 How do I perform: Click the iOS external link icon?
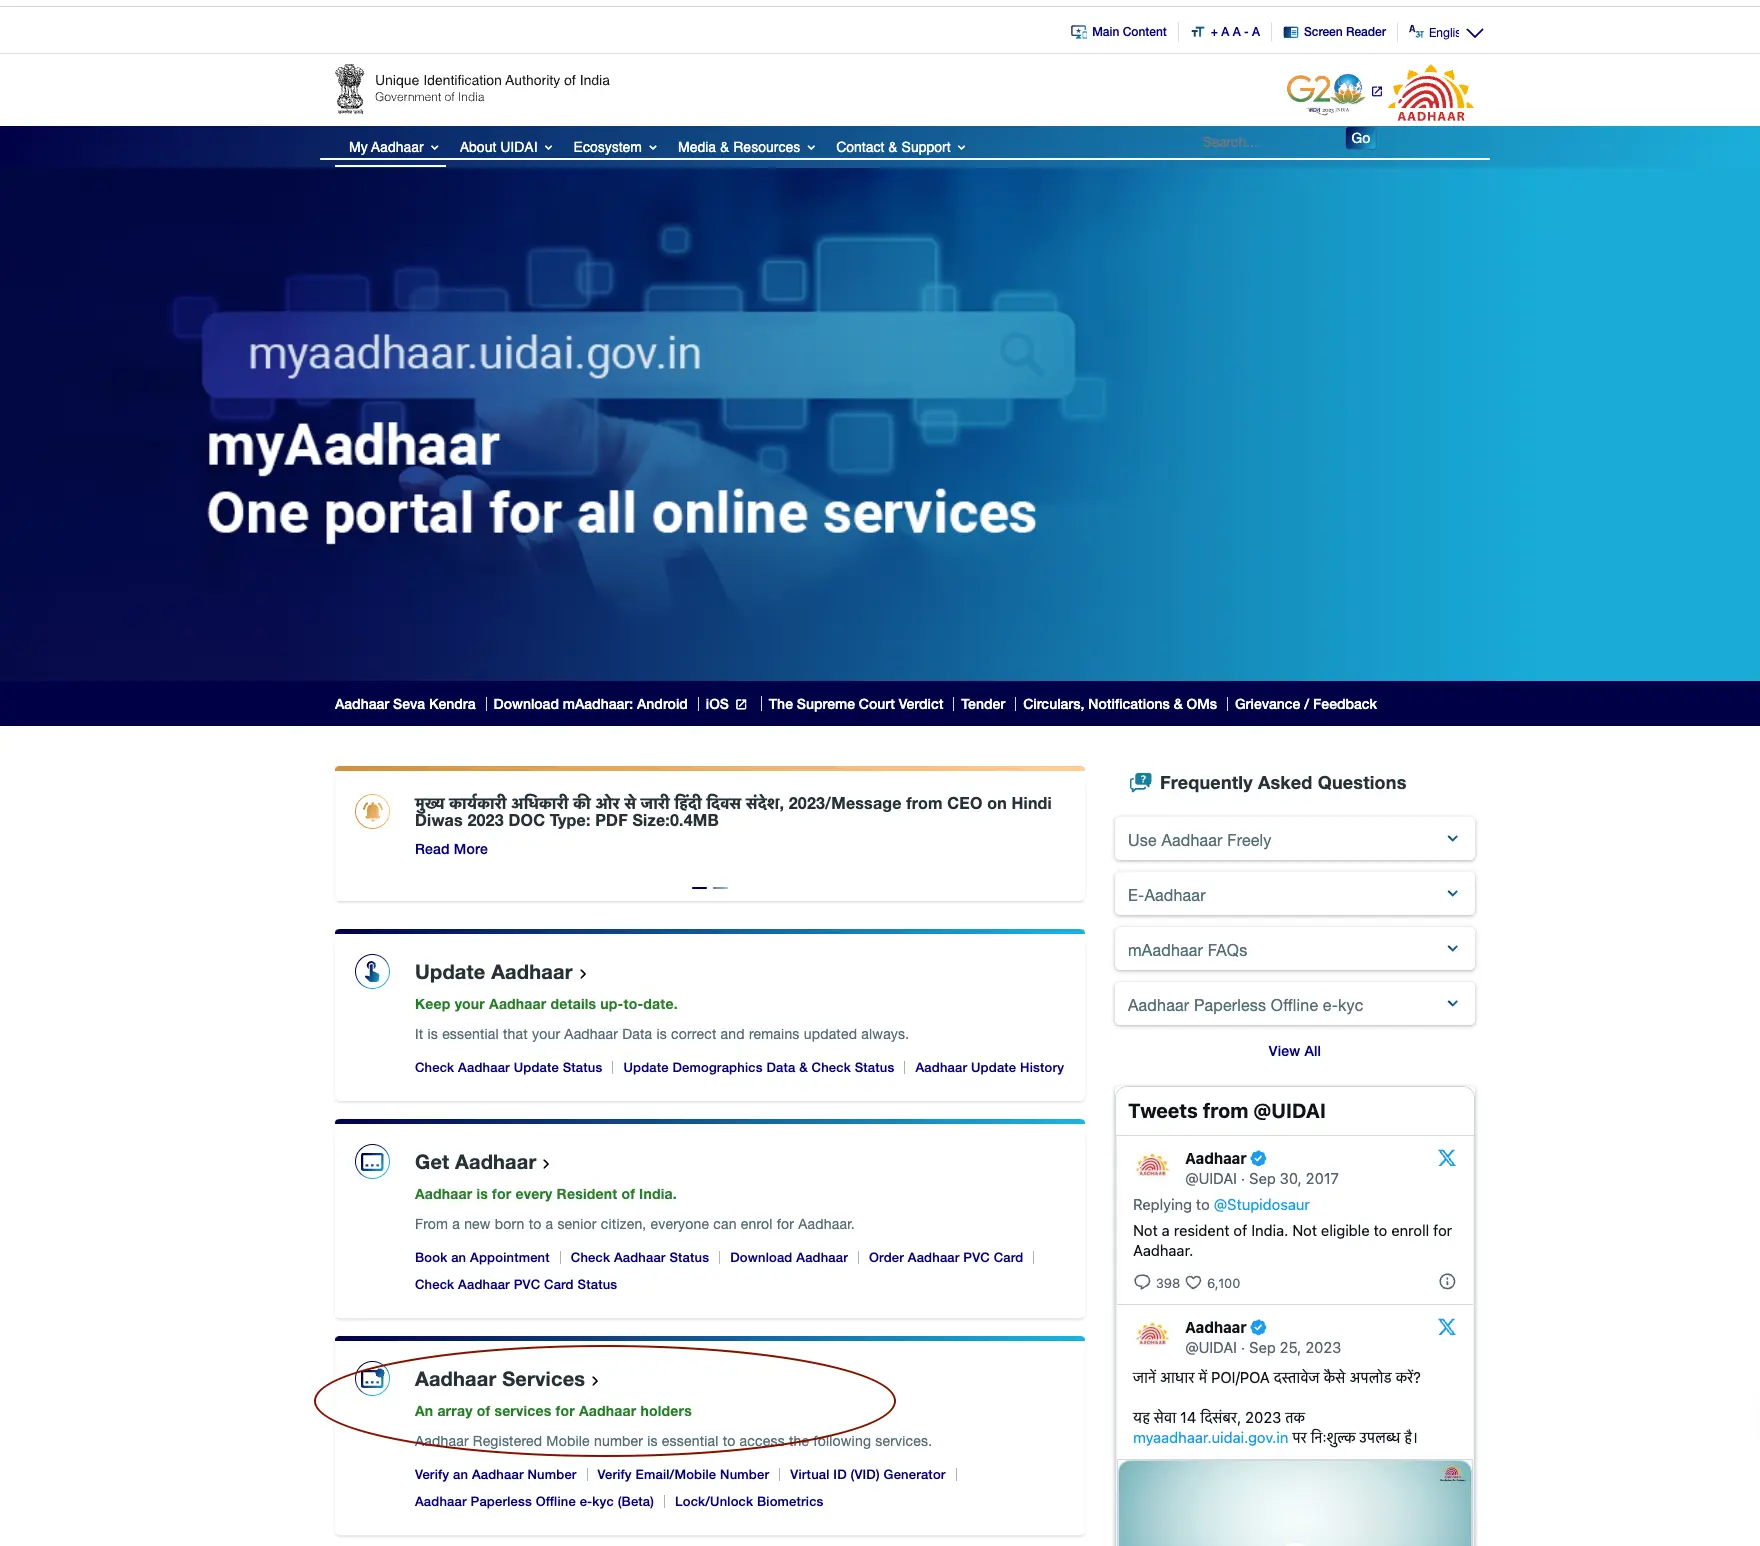(x=741, y=704)
